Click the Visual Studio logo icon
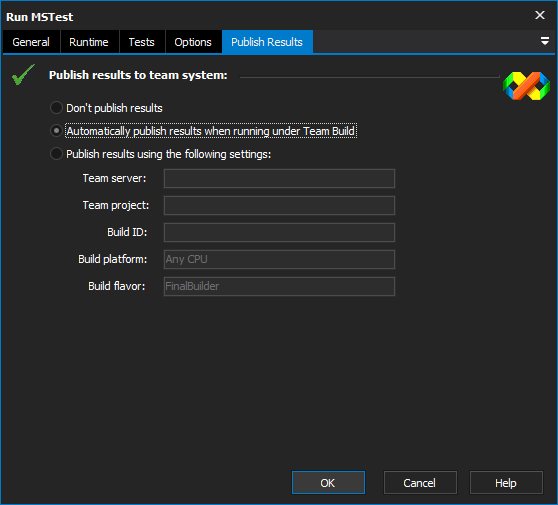558x505 pixels. pyautogui.click(x=526, y=86)
